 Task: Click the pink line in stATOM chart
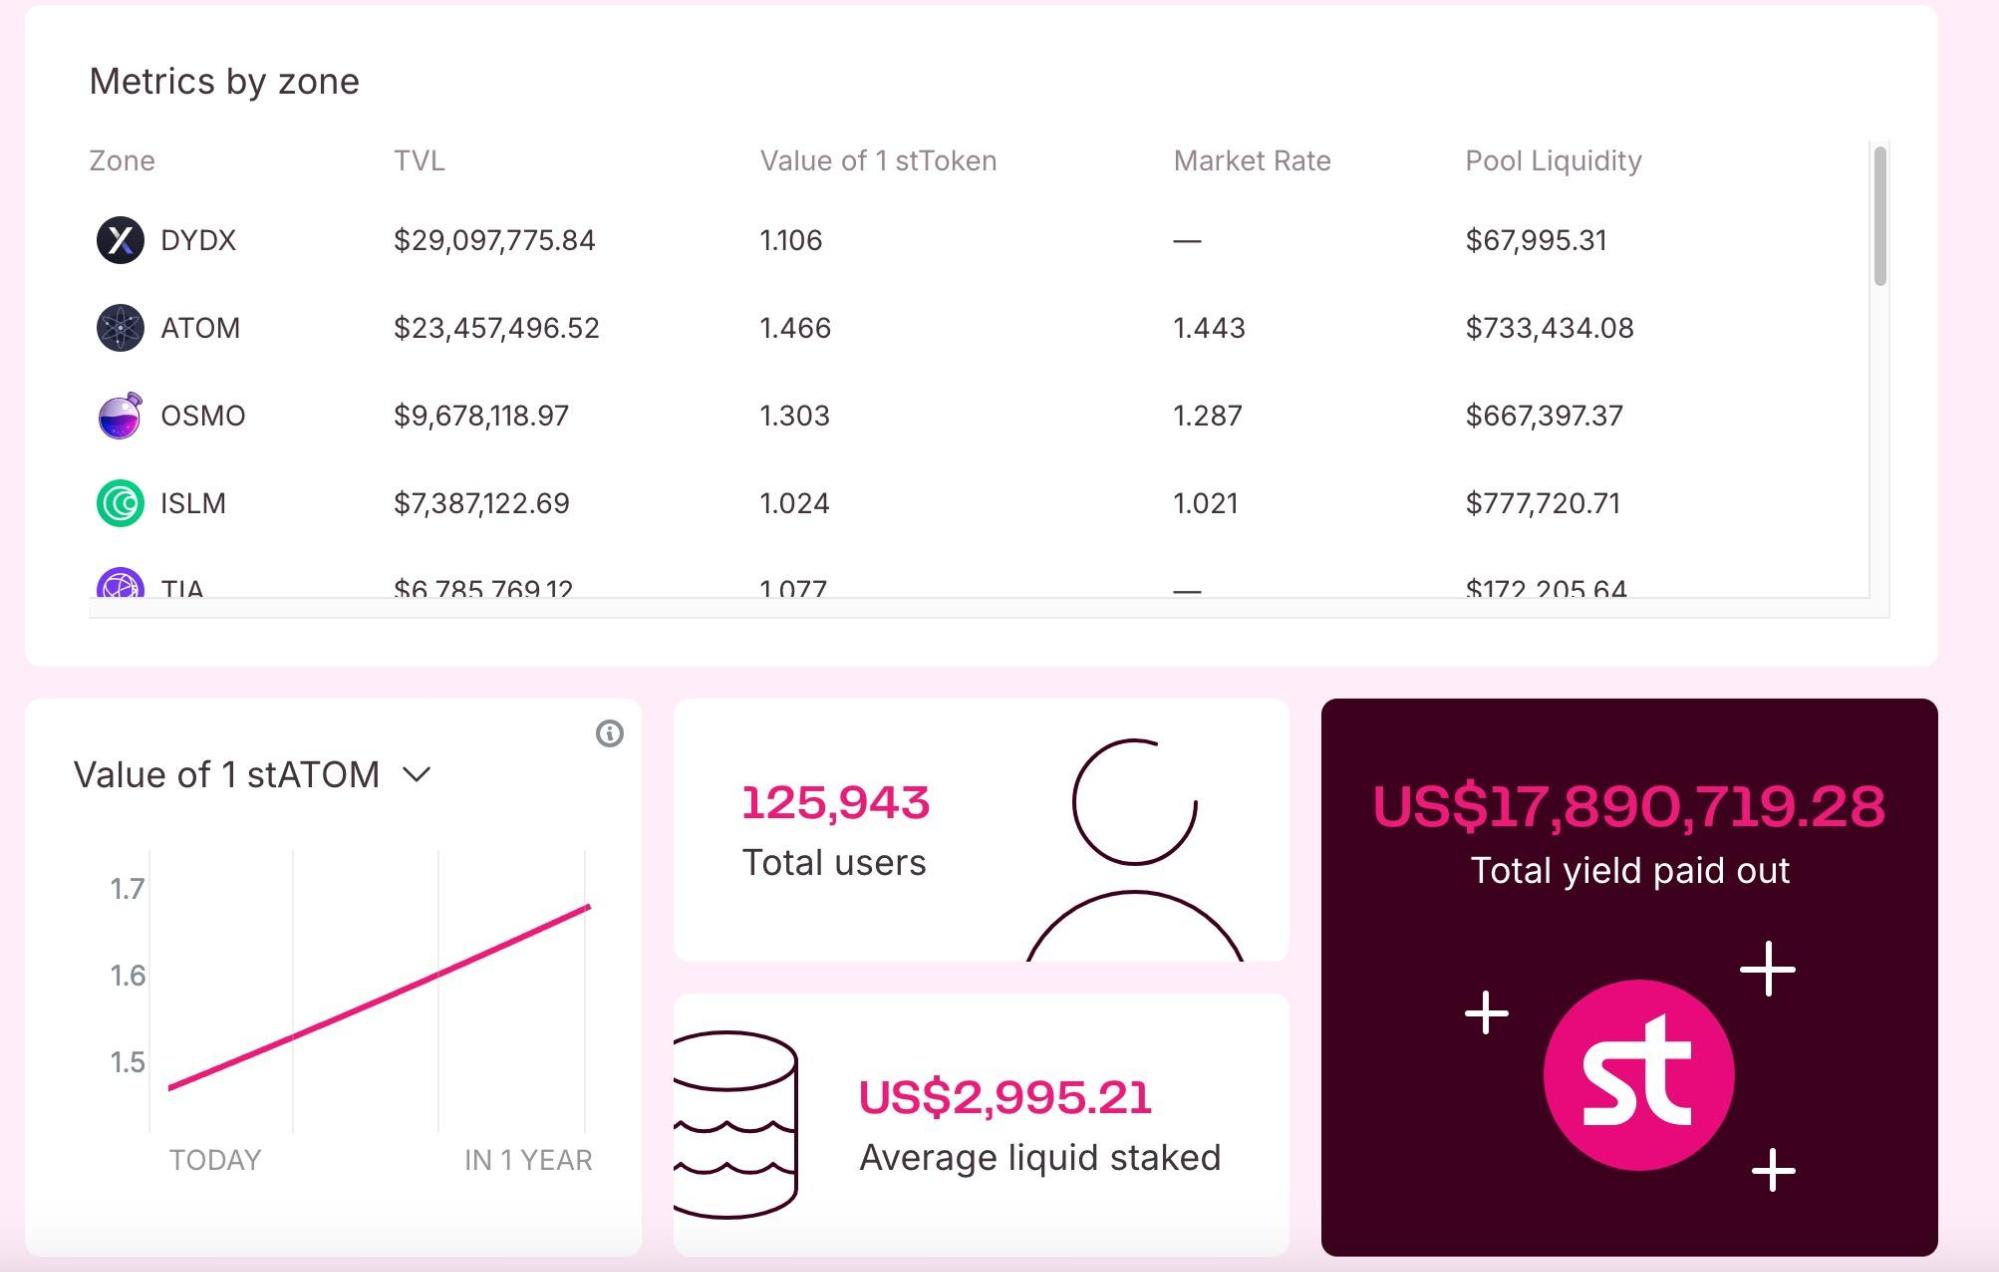380,997
